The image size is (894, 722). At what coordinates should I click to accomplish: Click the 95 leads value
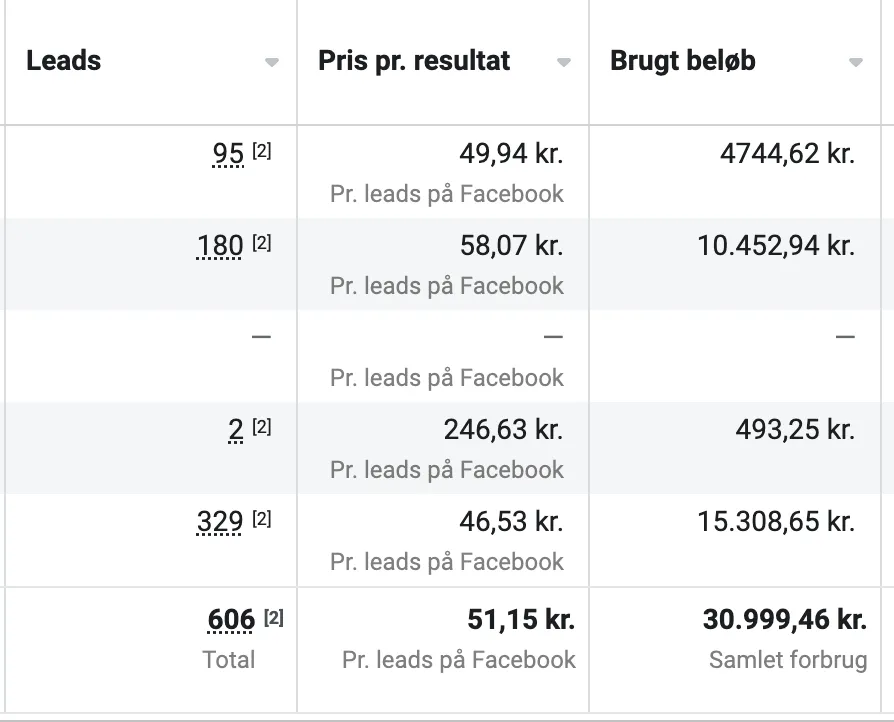pos(228,154)
